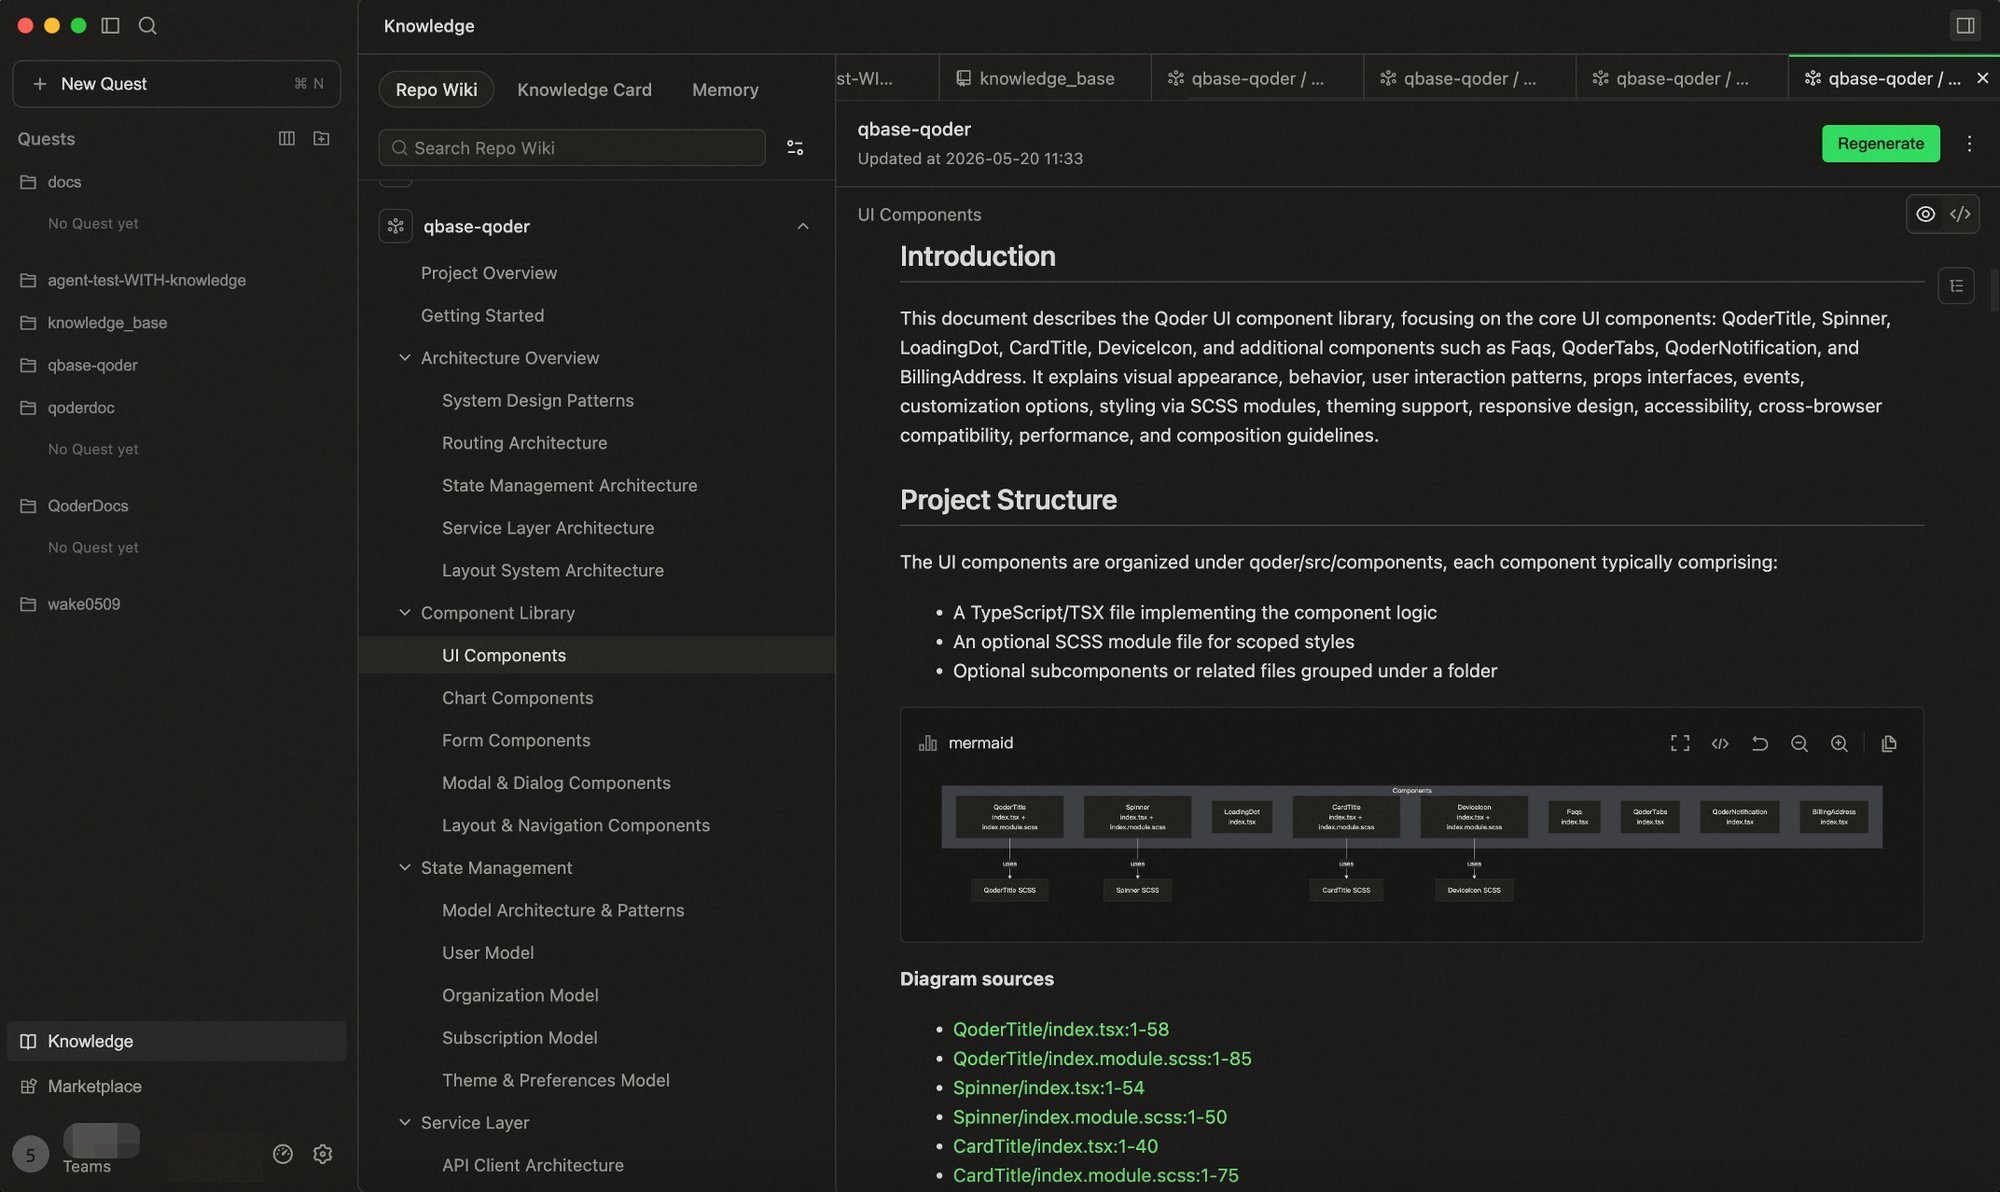The width and height of the screenshot is (2000, 1192).
Task: Open the partially visible st-WI... tab
Action: click(x=887, y=78)
